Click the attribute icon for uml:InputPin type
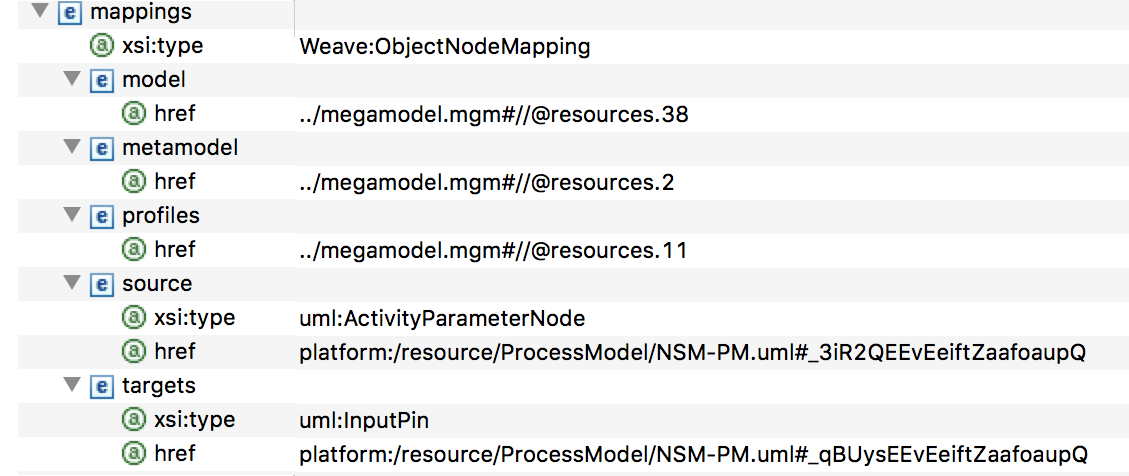The width and height of the screenshot is (1129, 476). (131, 420)
